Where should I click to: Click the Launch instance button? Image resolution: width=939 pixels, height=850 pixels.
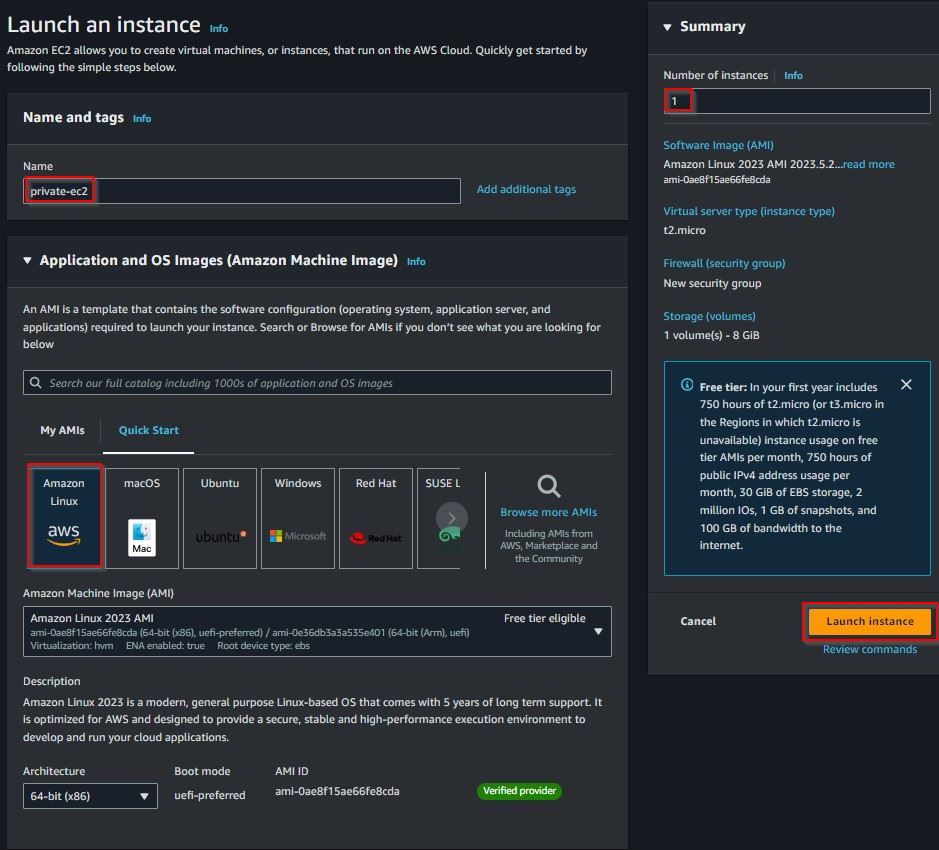tap(870, 621)
